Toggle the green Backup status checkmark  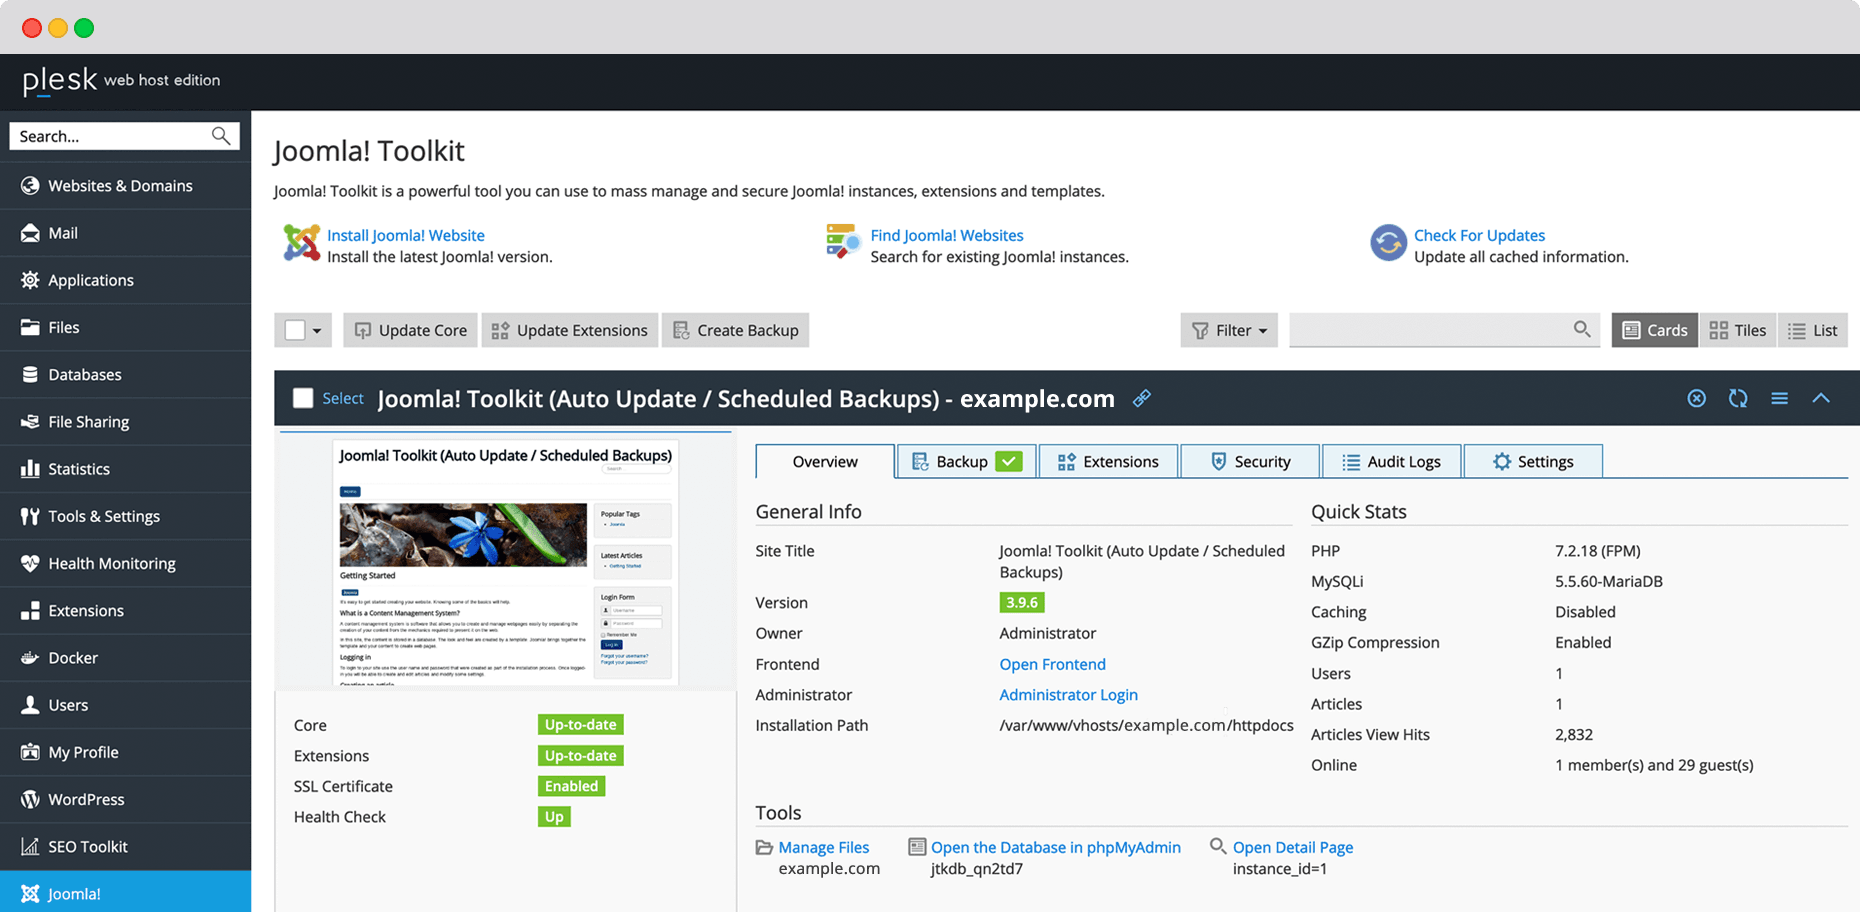pos(1009,461)
